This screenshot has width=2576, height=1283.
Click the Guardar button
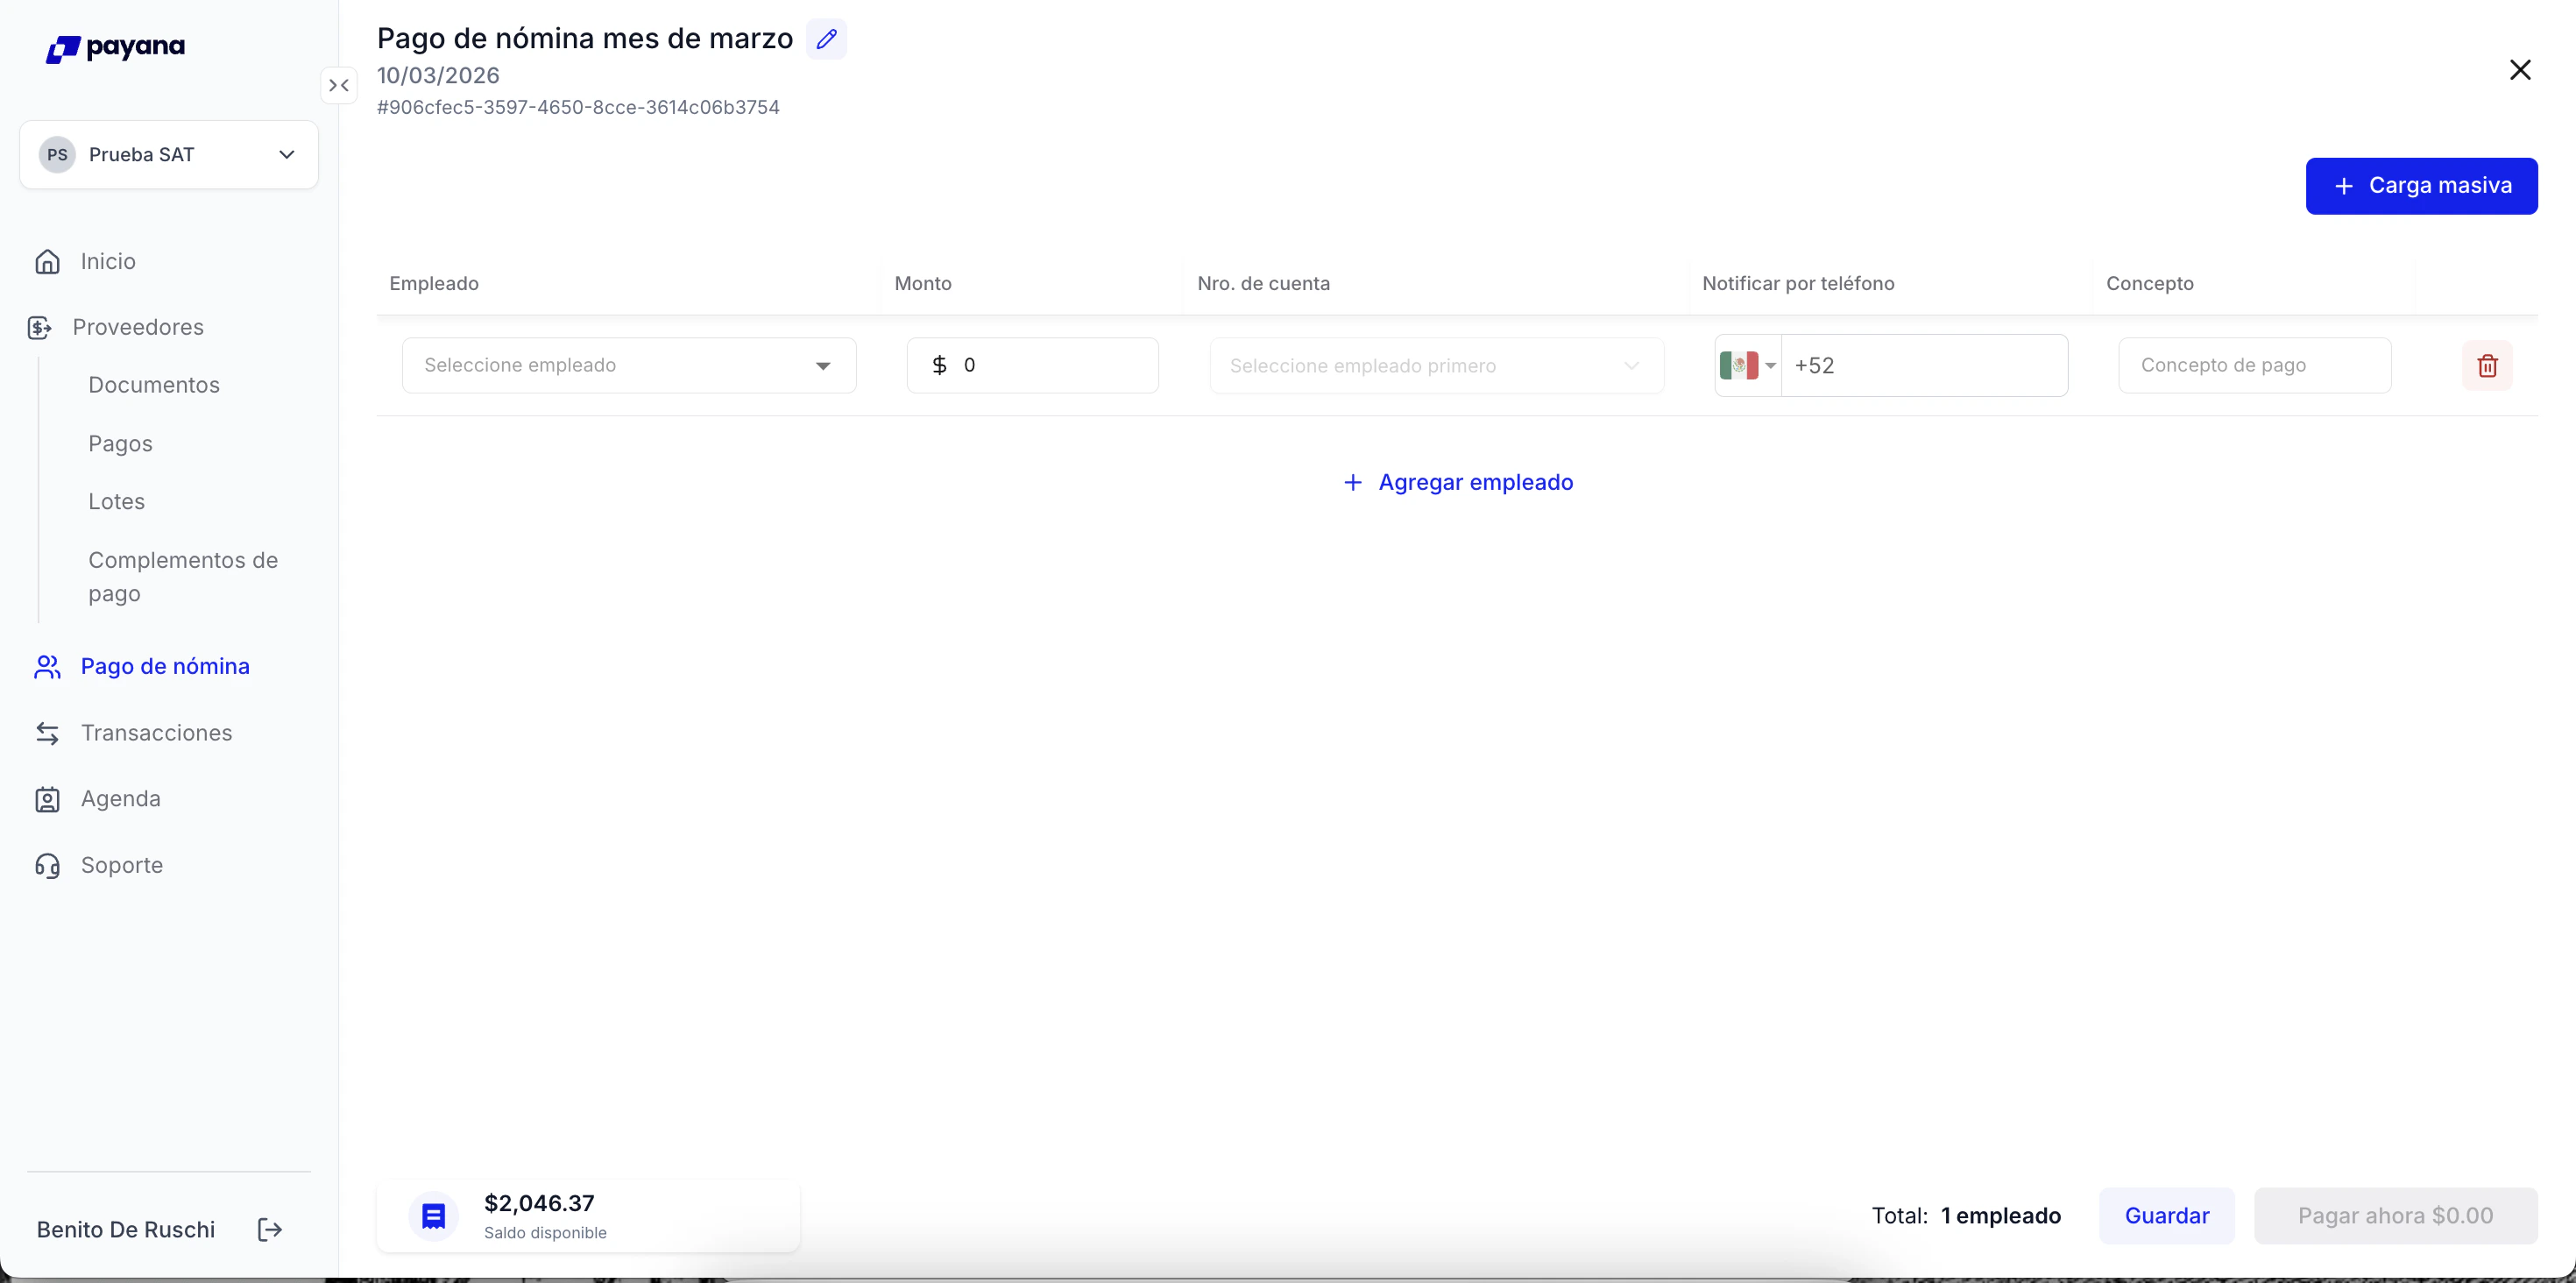(x=2166, y=1216)
